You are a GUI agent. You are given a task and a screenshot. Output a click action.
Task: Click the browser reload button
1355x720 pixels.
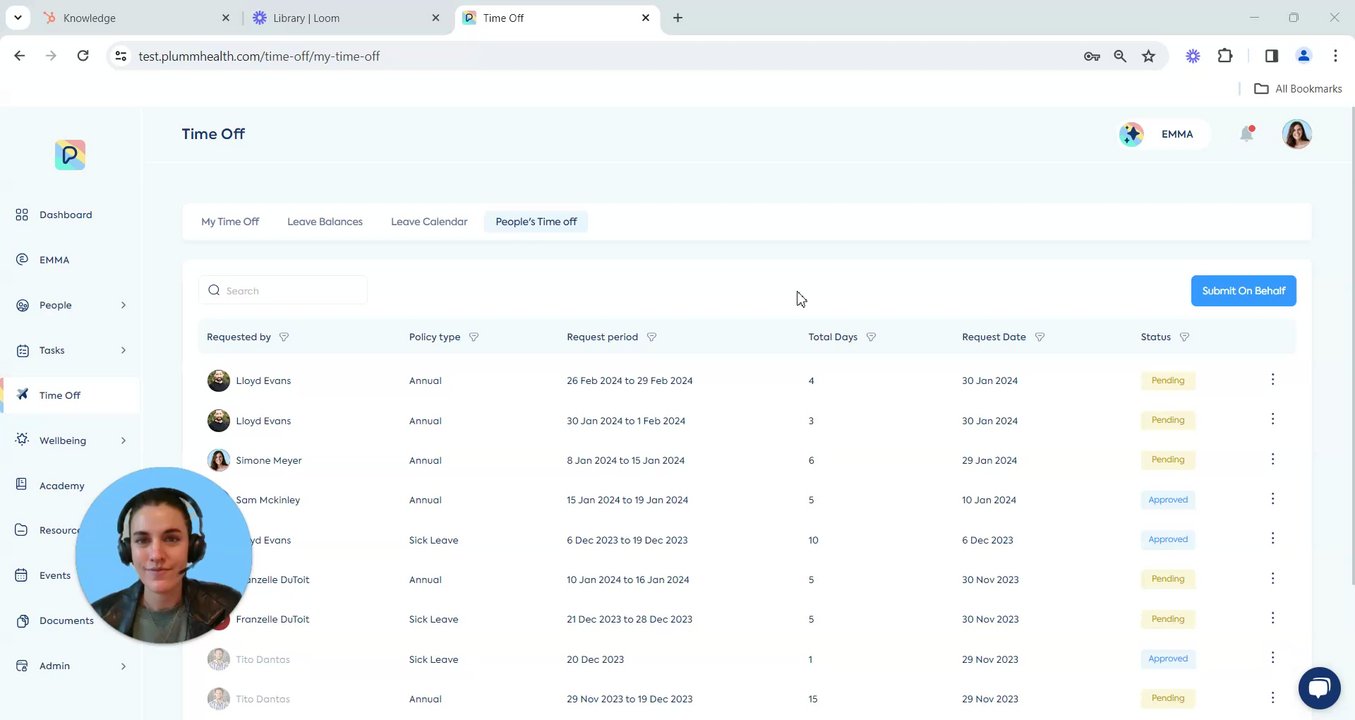(x=83, y=56)
